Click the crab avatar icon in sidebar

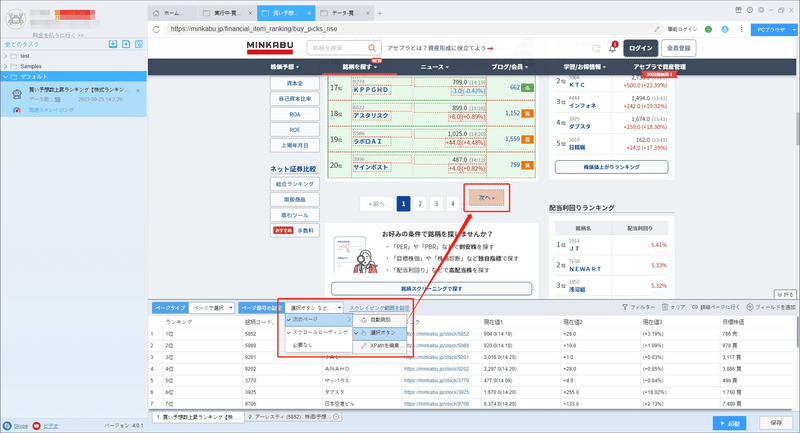(x=16, y=19)
